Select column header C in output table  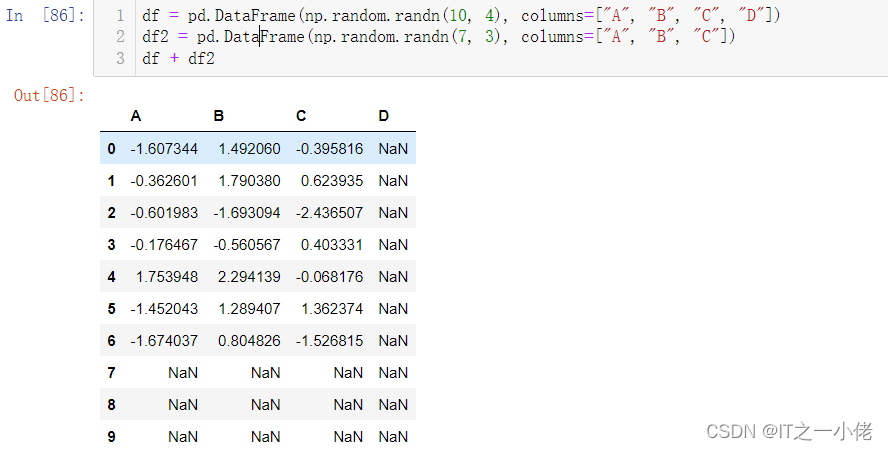(x=301, y=116)
